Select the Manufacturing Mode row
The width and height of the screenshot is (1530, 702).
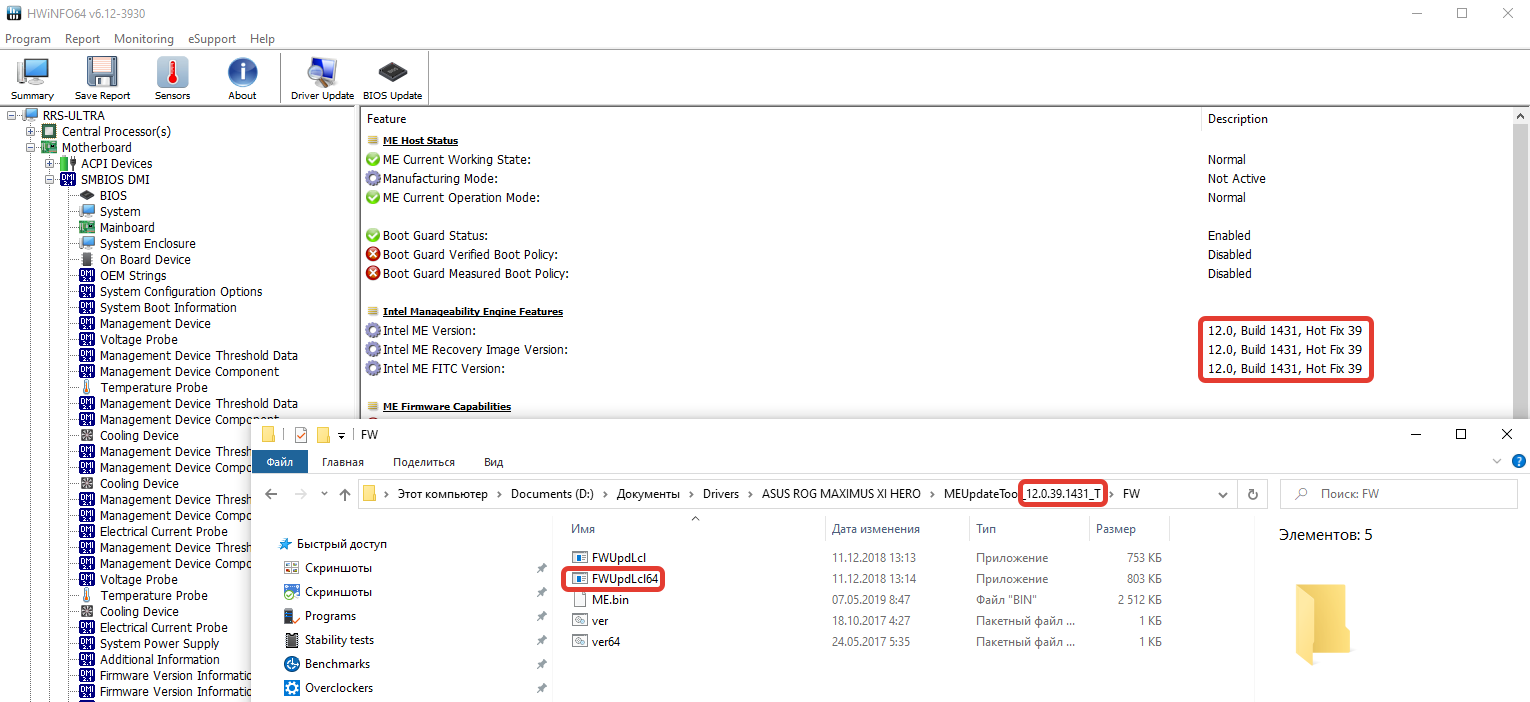coord(938,179)
